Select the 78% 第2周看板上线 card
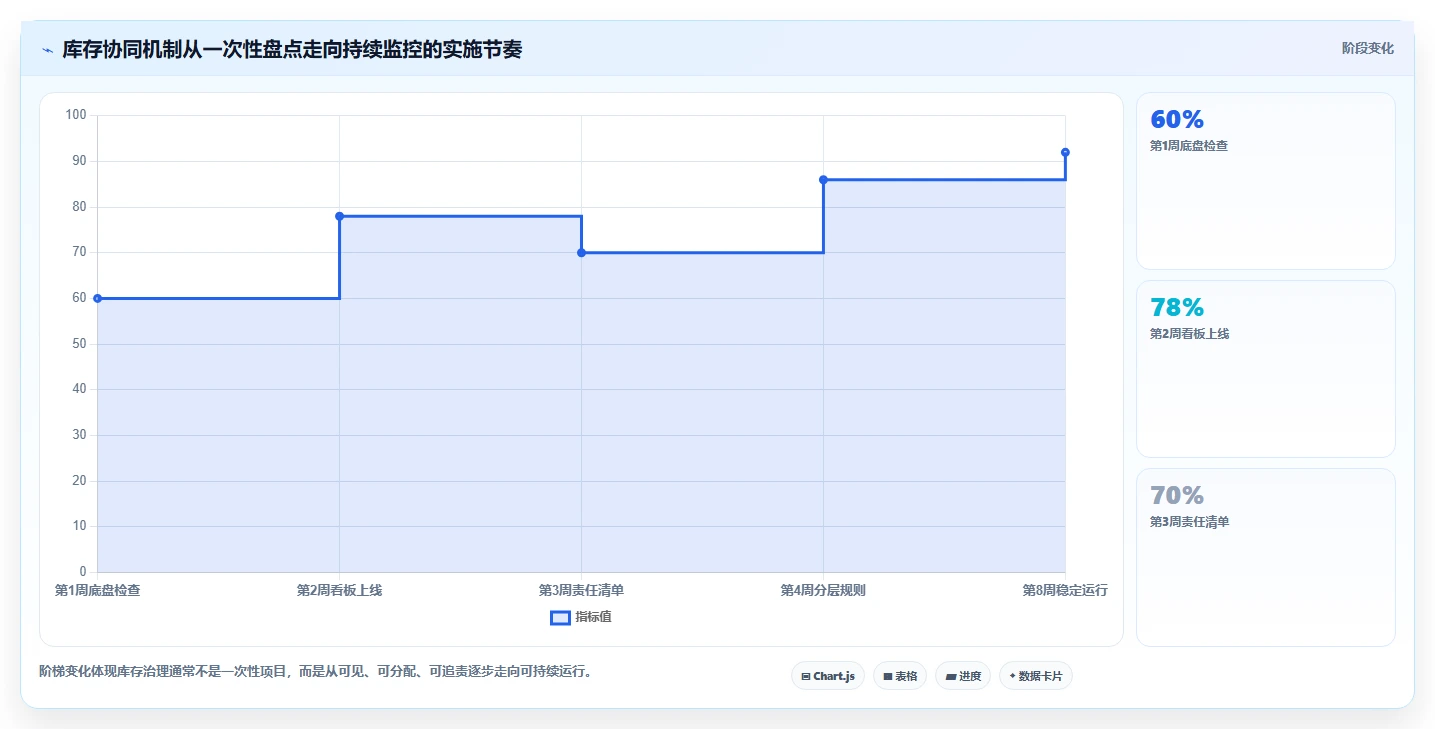The image size is (1435, 729). pos(1265,369)
